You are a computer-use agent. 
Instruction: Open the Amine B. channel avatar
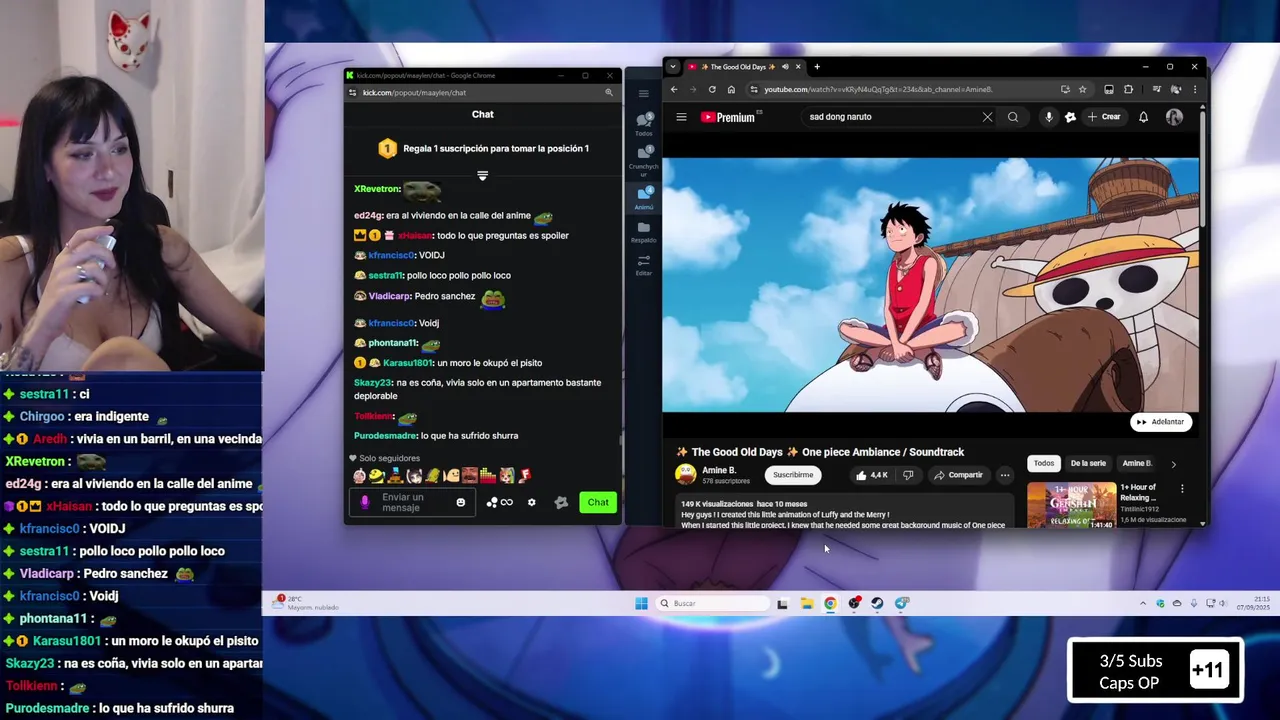point(686,475)
